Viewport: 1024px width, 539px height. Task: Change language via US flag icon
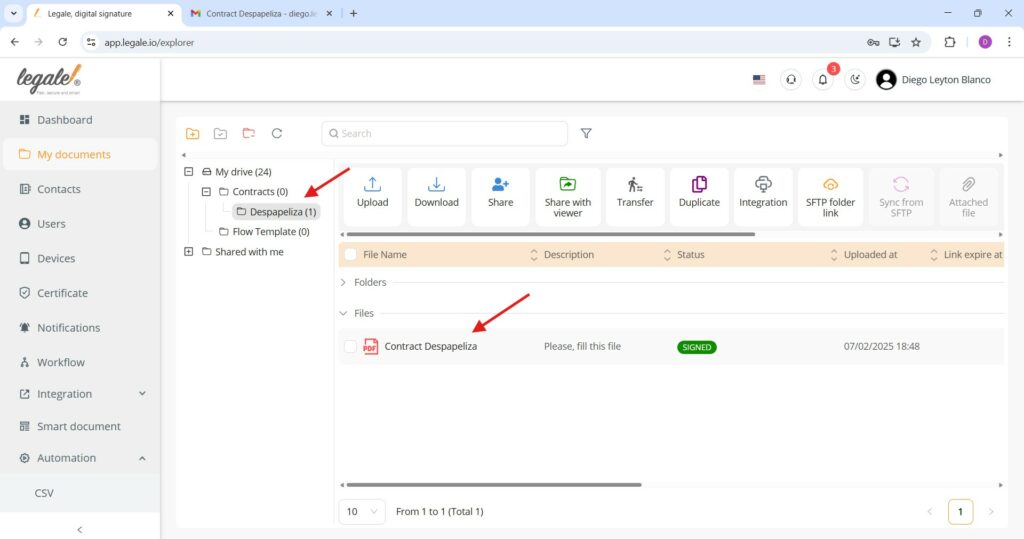[x=759, y=80]
